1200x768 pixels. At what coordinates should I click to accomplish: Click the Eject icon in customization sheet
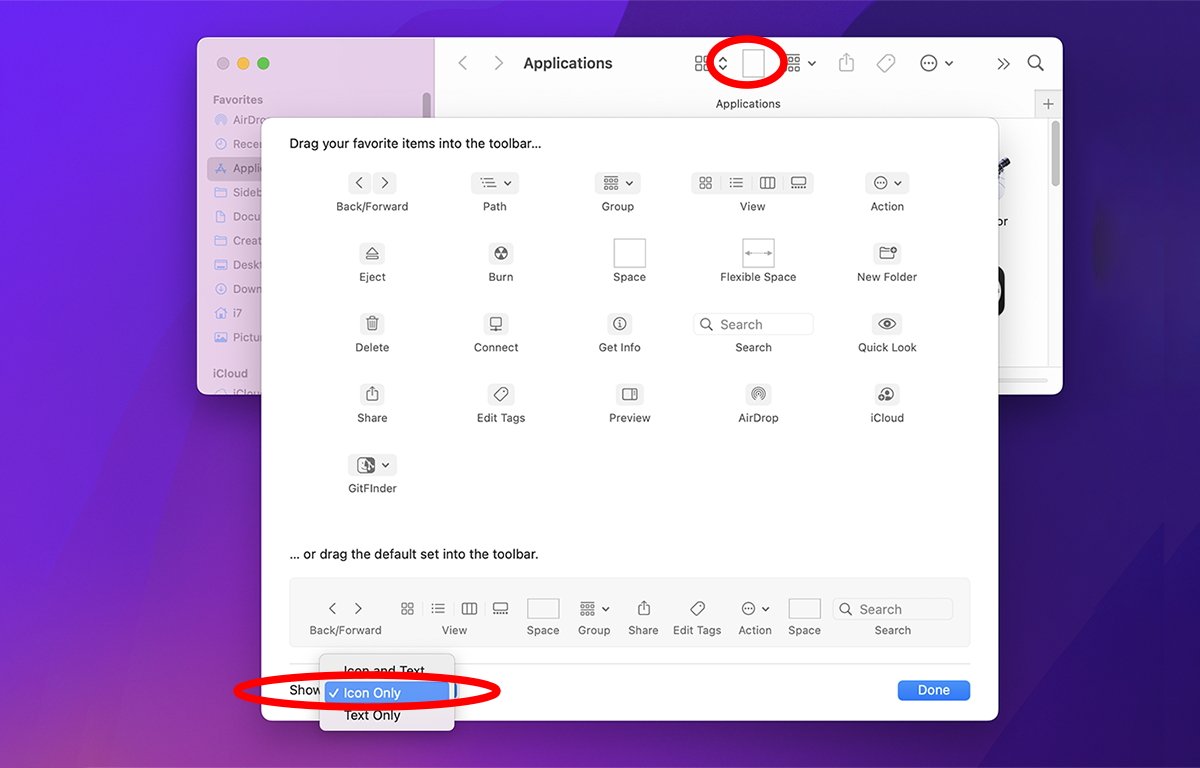click(372, 253)
